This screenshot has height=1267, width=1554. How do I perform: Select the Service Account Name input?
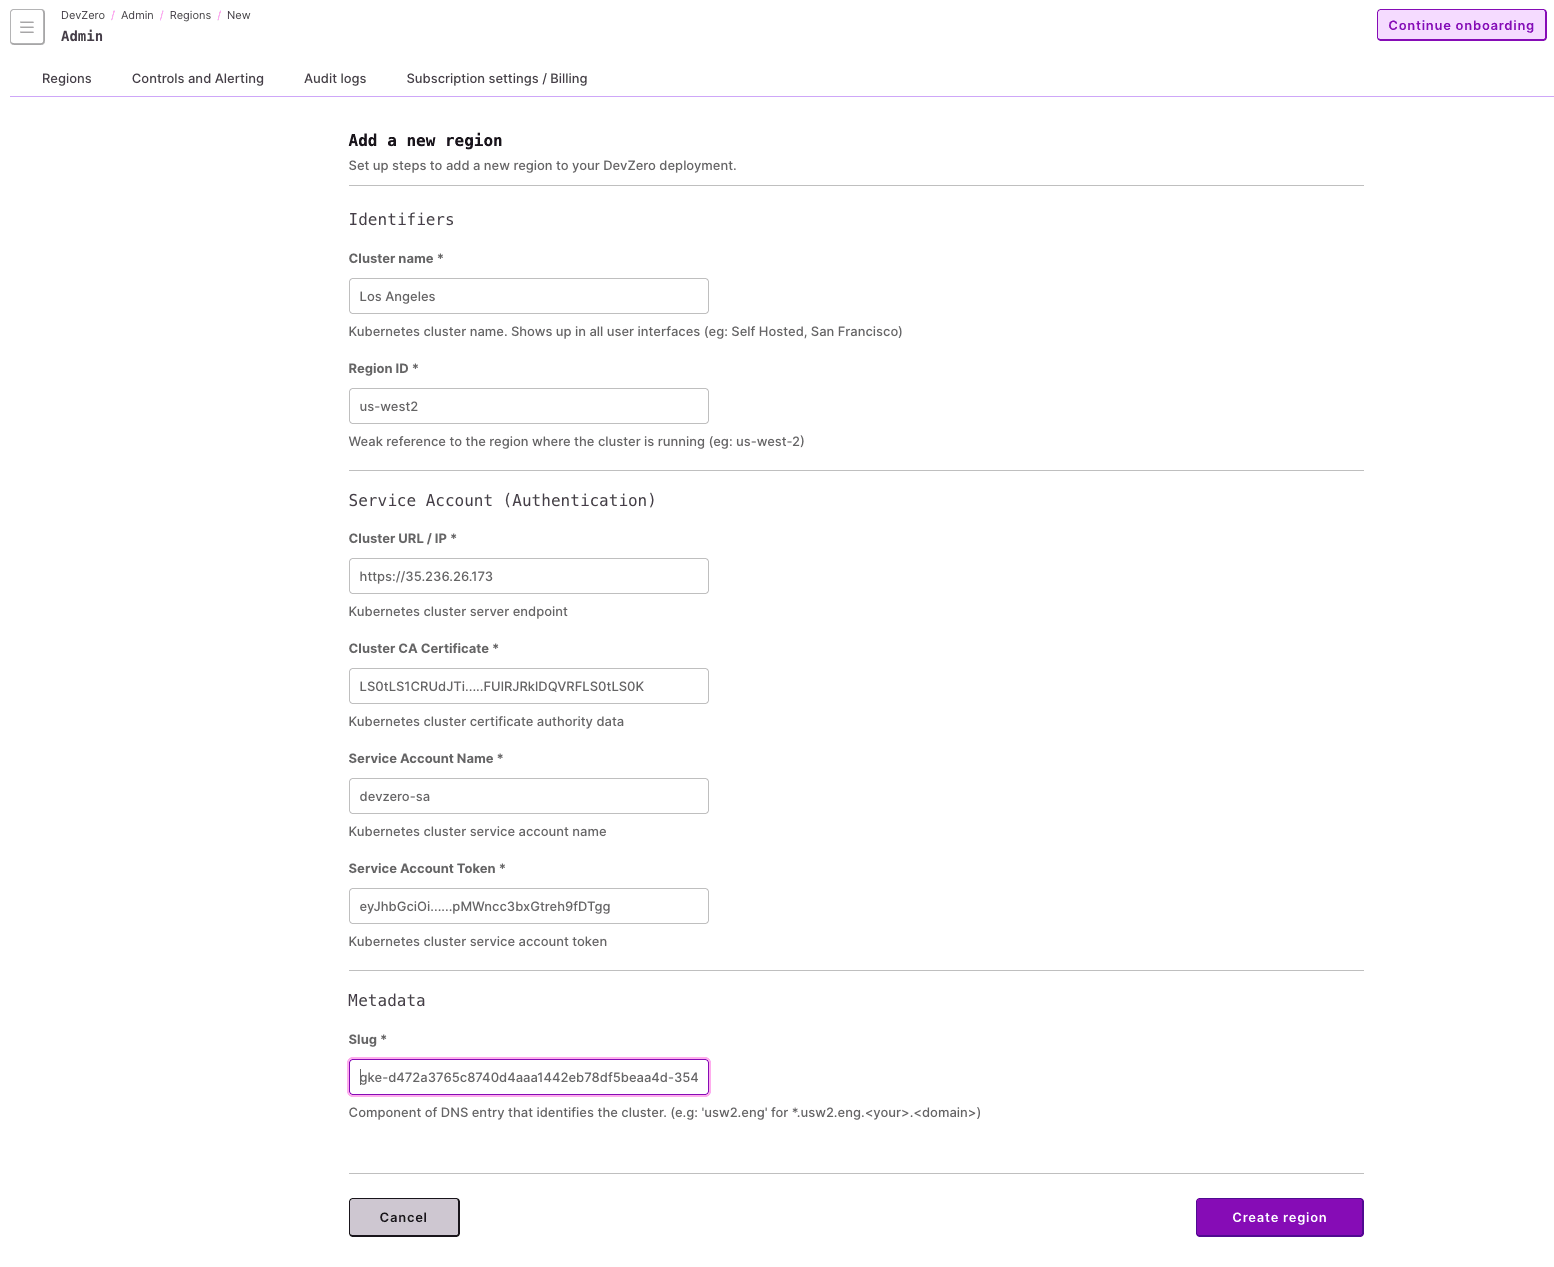(528, 796)
